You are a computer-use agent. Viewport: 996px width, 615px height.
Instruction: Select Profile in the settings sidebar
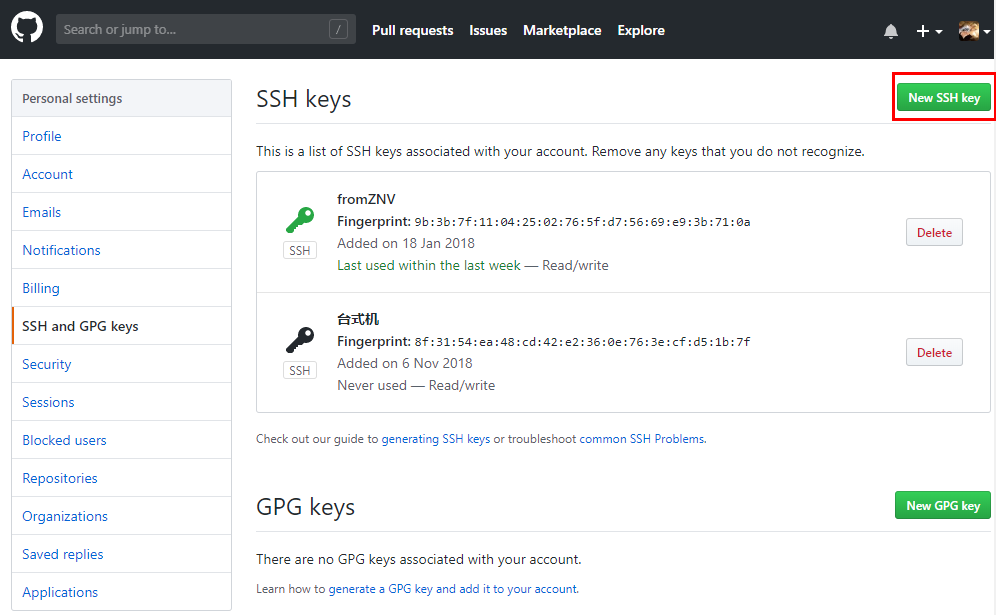click(42, 136)
